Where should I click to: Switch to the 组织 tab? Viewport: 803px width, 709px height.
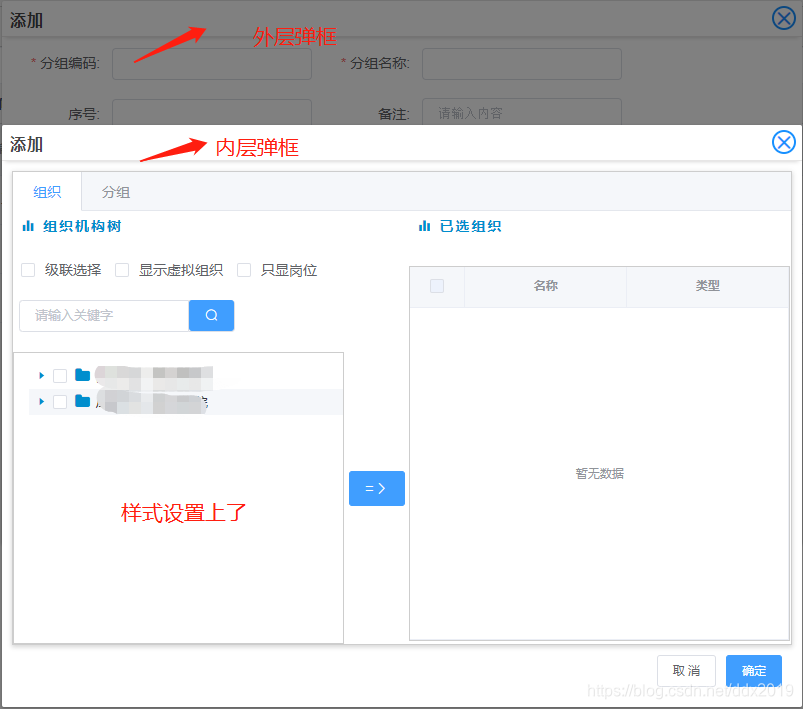click(46, 190)
